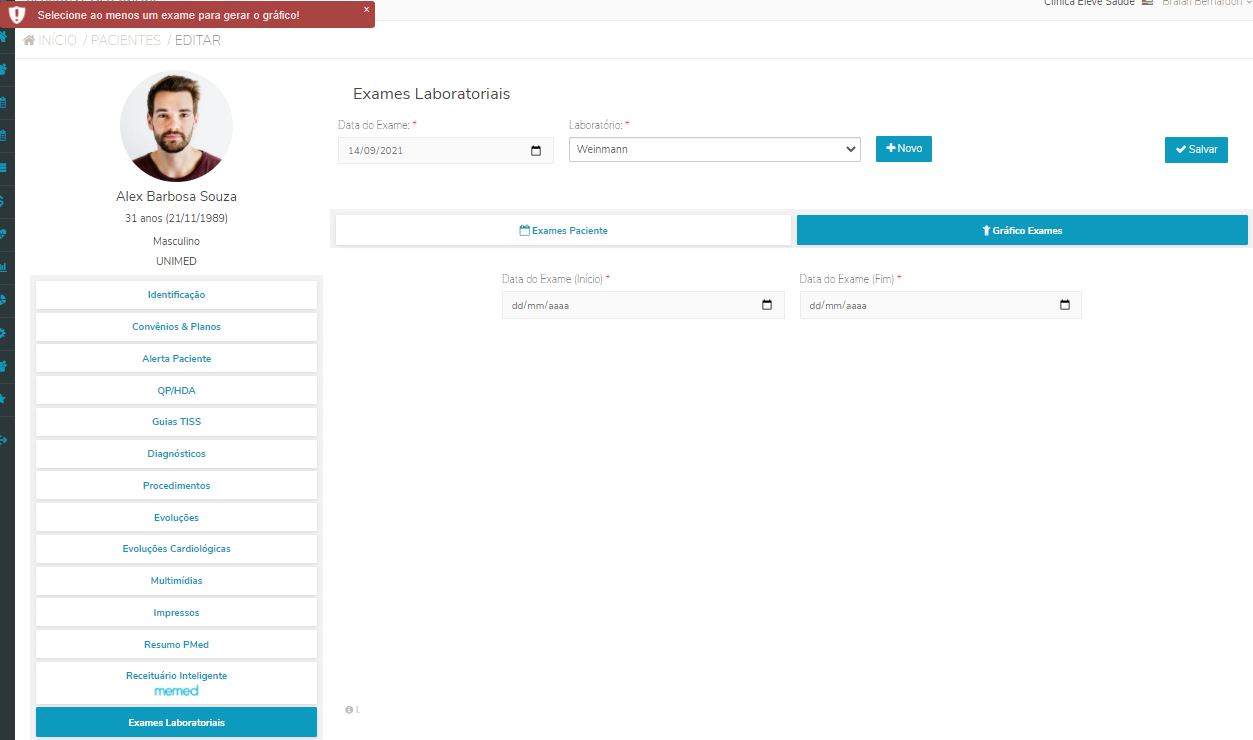Click the info icon at the bottom
This screenshot has height=740, width=1253.
(x=349, y=710)
